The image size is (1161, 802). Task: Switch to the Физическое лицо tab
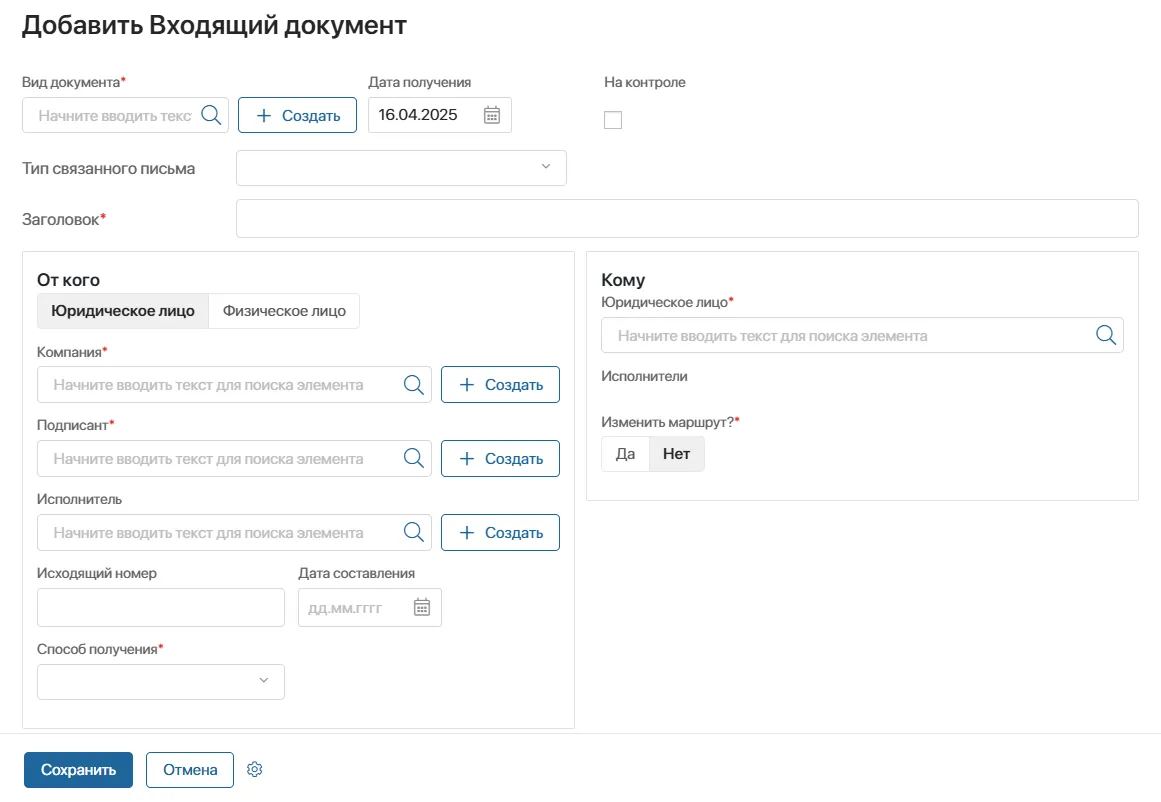click(x=283, y=310)
